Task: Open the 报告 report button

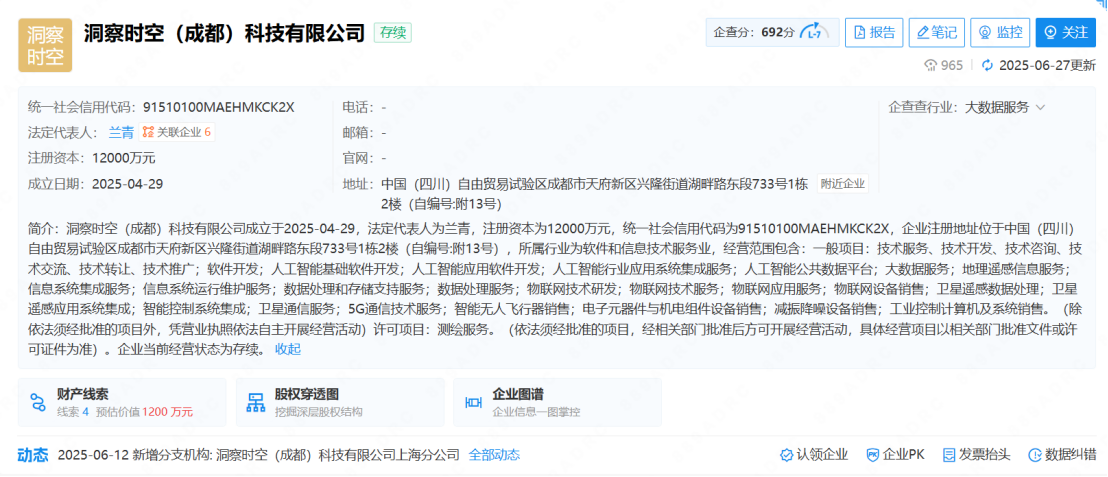Action: [x=874, y=33]
